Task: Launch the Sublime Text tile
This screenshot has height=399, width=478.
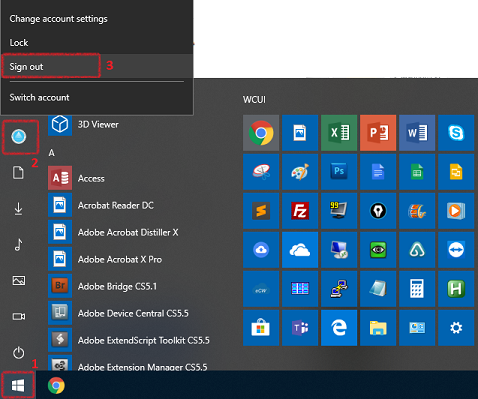Action: click(x=261, y=211)
